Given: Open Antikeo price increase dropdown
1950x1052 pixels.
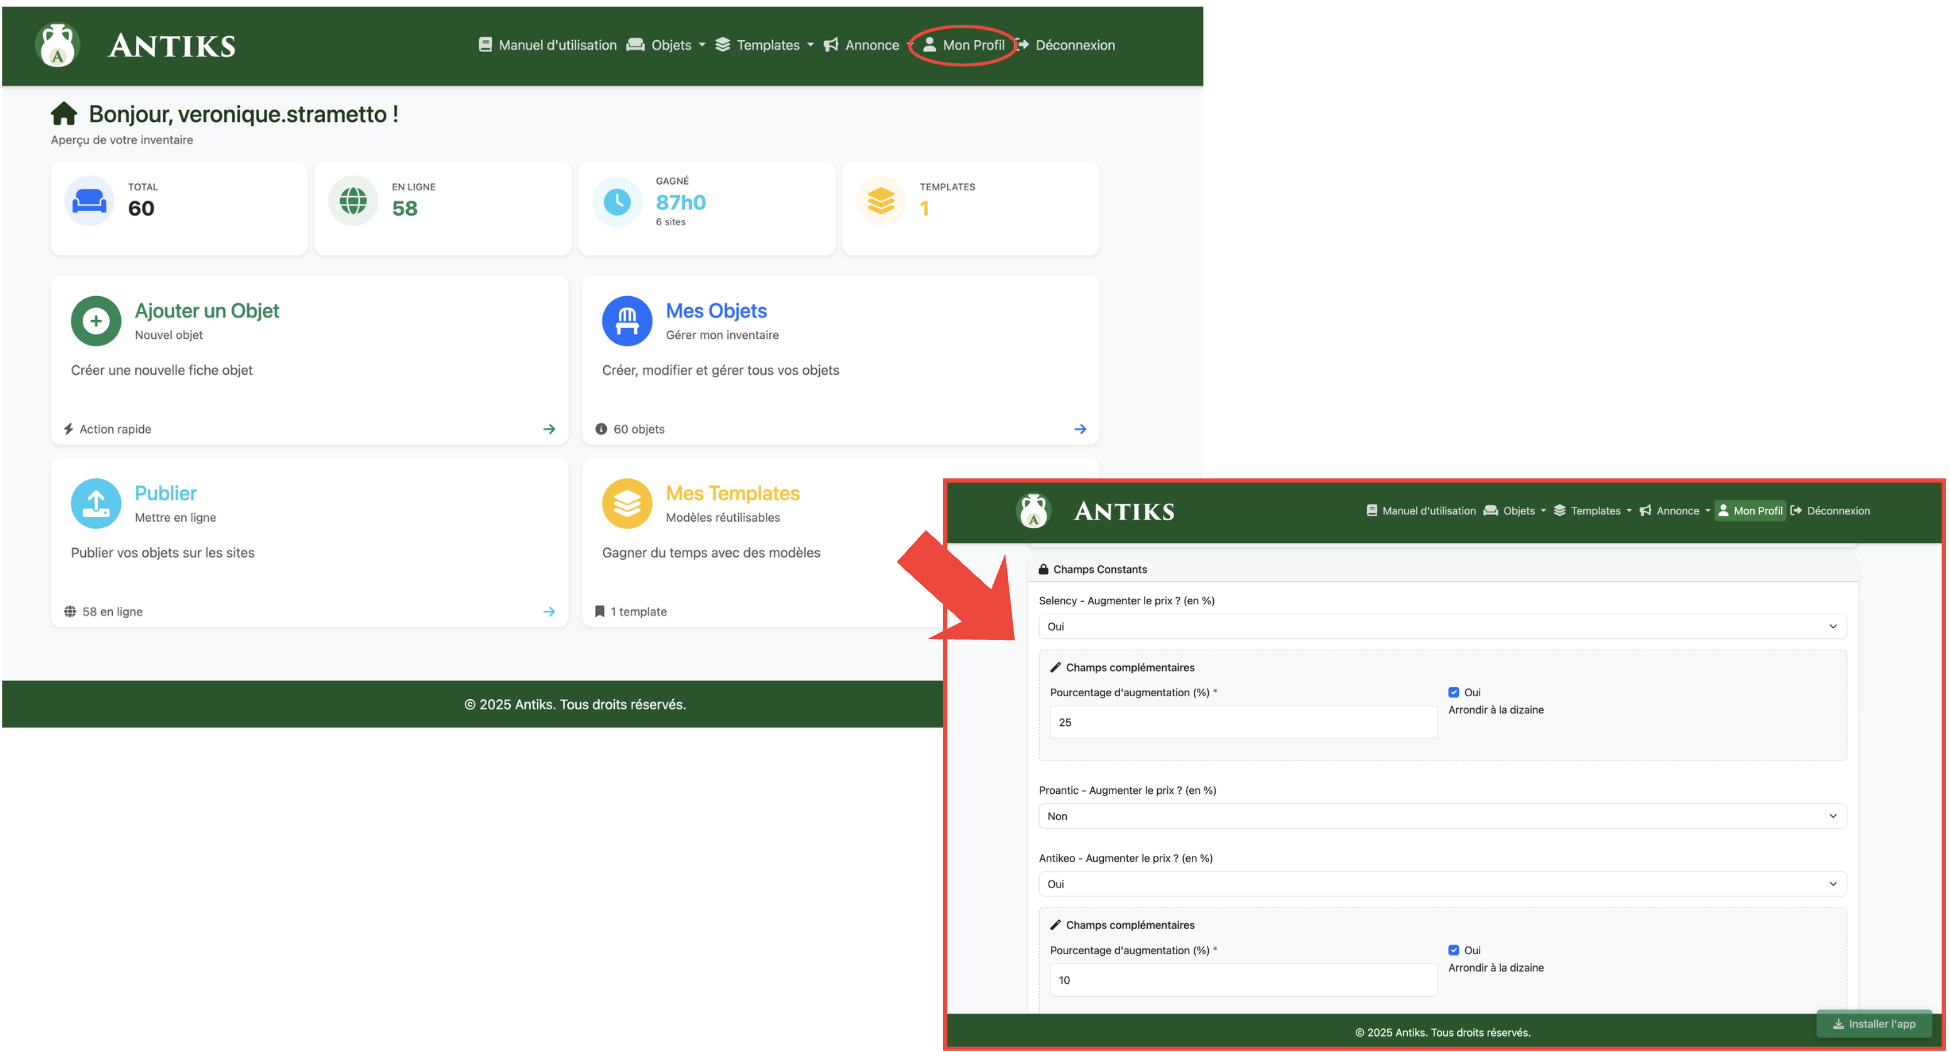Looking at the screenshot, I should point(1441,884).
